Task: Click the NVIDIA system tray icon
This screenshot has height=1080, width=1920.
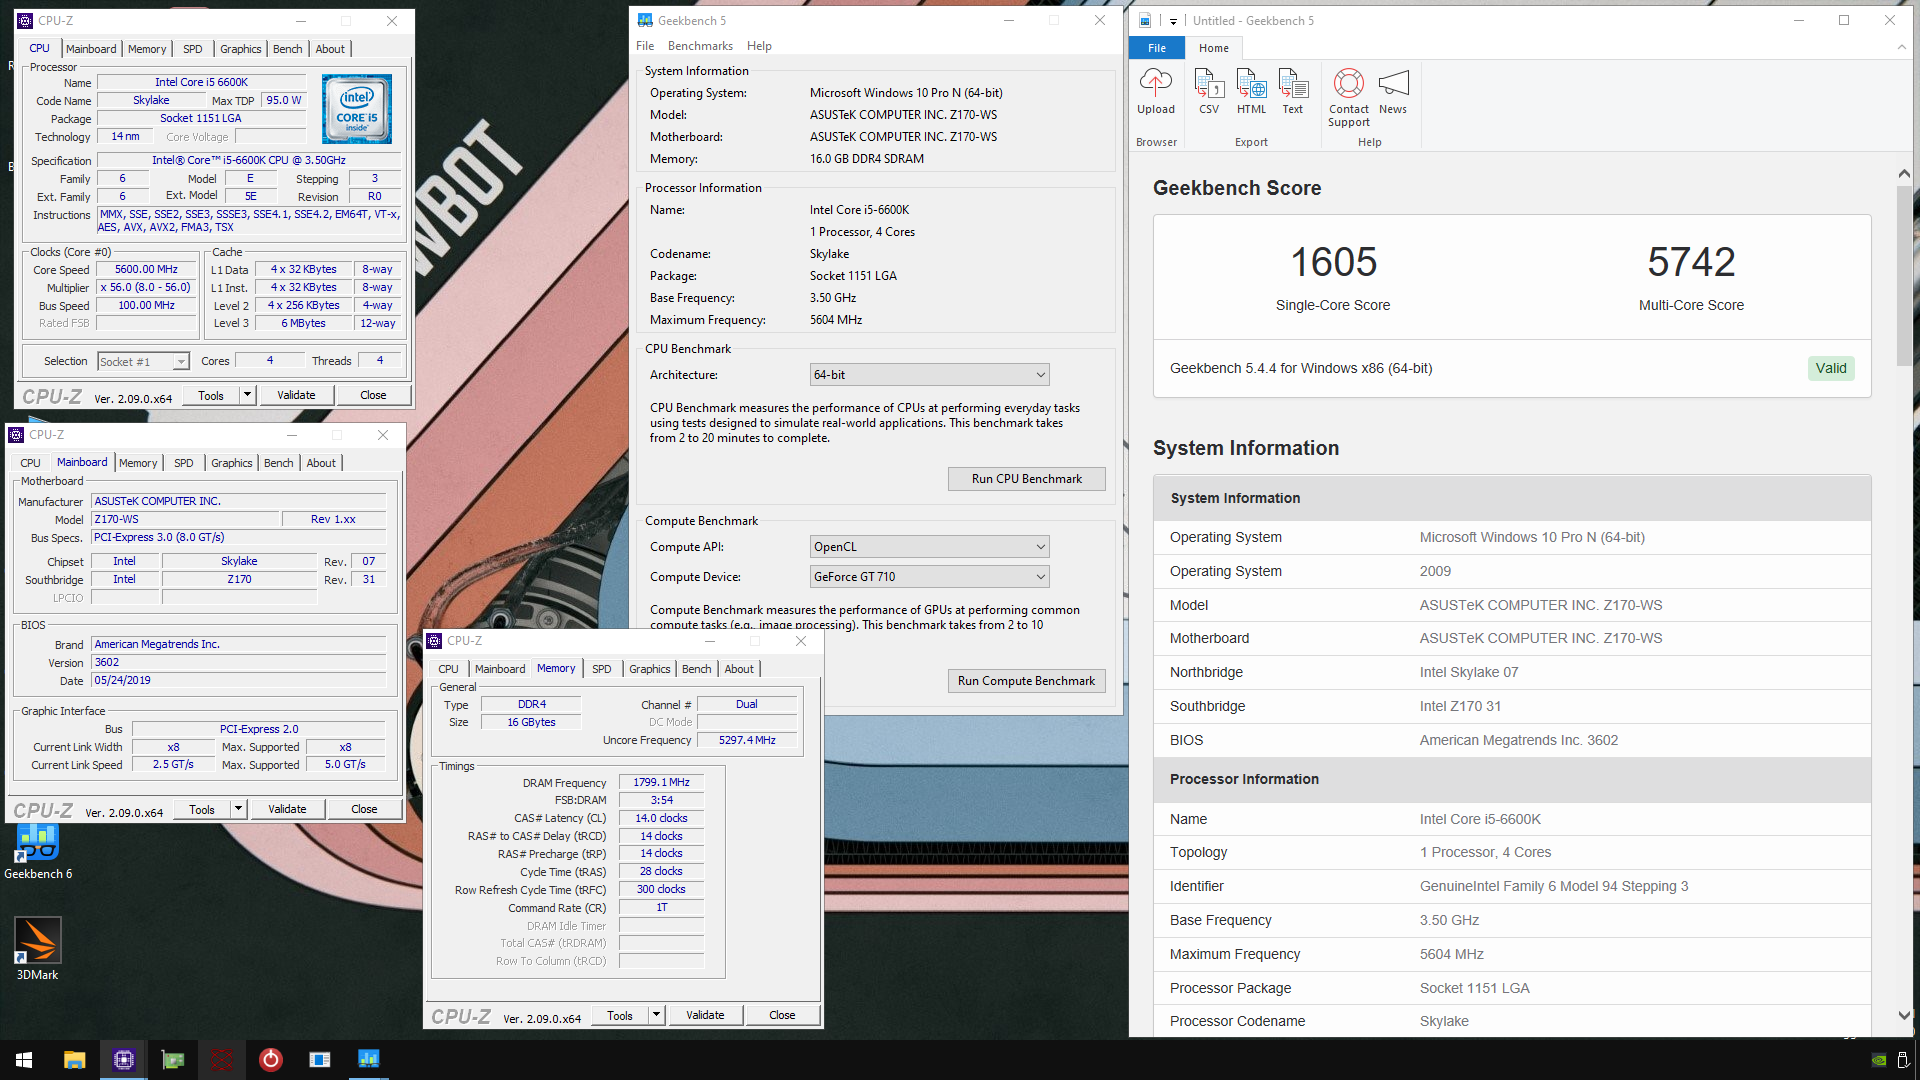Action: tap(1879, 1060)
